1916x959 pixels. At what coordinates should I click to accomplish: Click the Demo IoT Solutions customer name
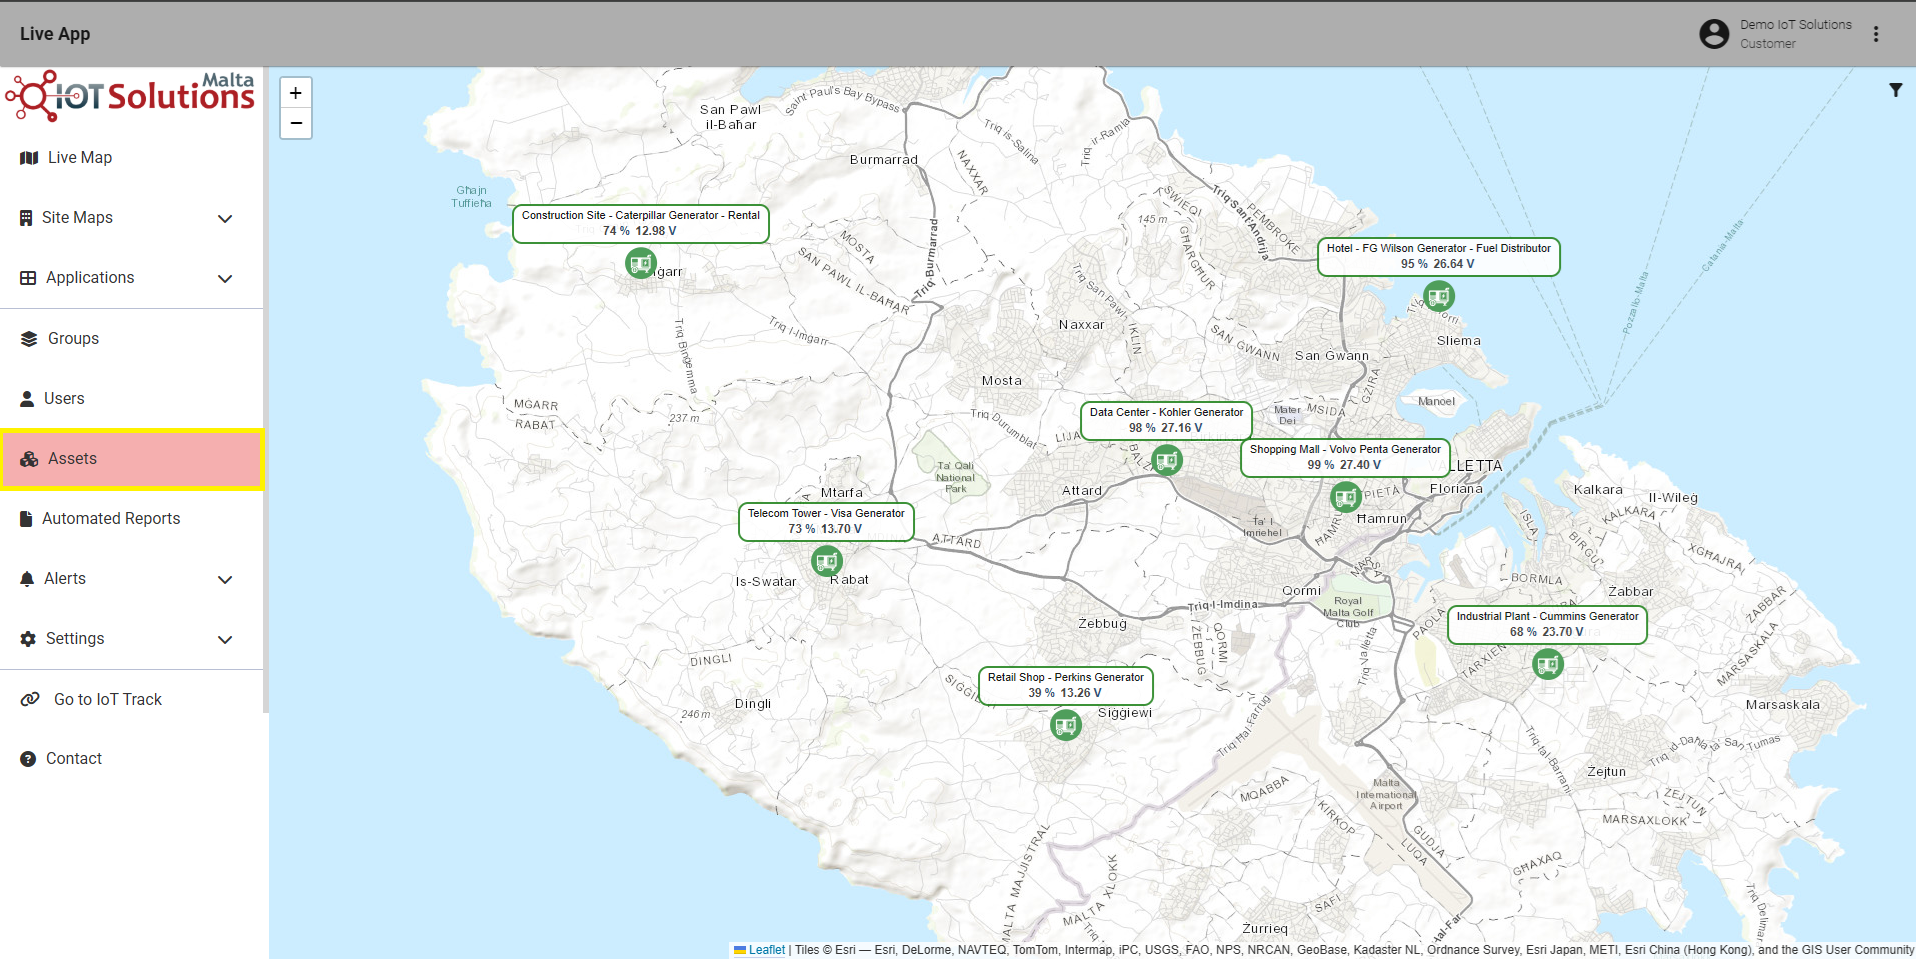click(1796, 25)
